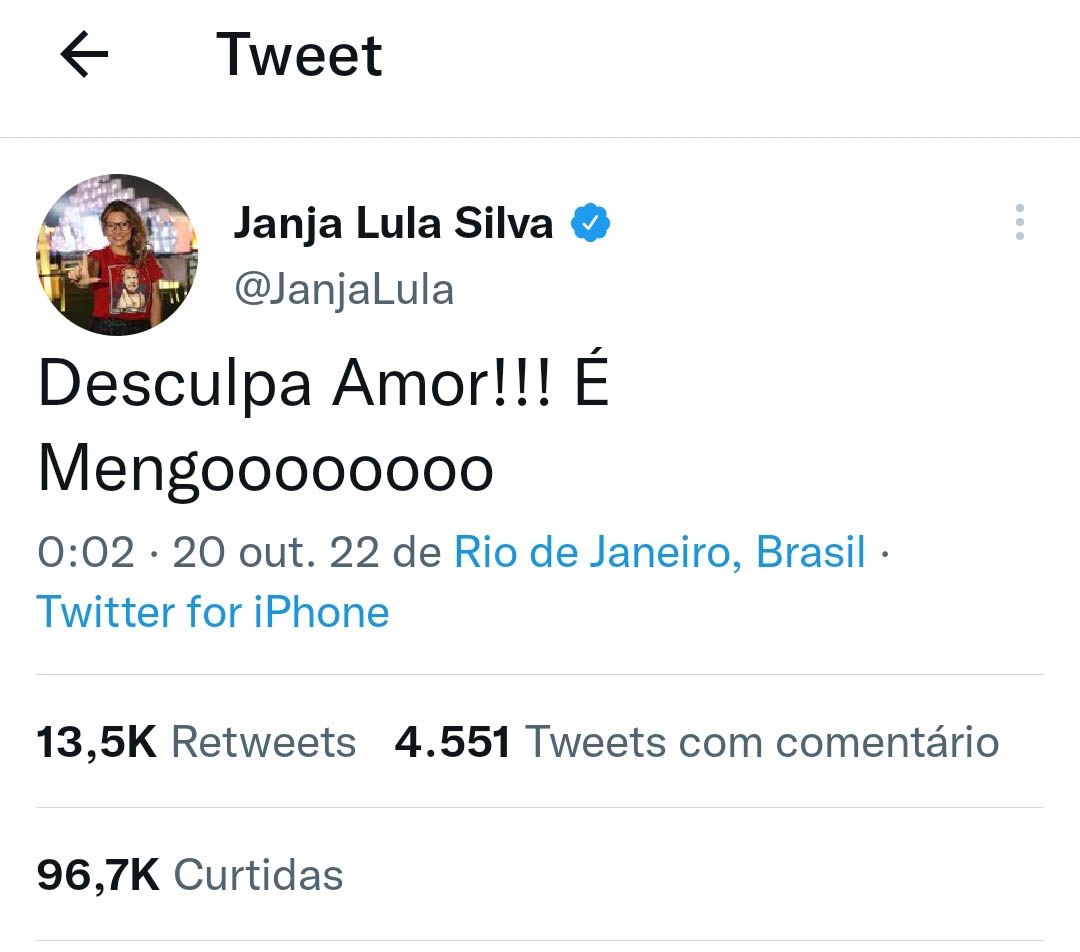This screenshot has height=952, width=1080.
Task: Click the Tweet header title
Action: click(x=297, y=55)
